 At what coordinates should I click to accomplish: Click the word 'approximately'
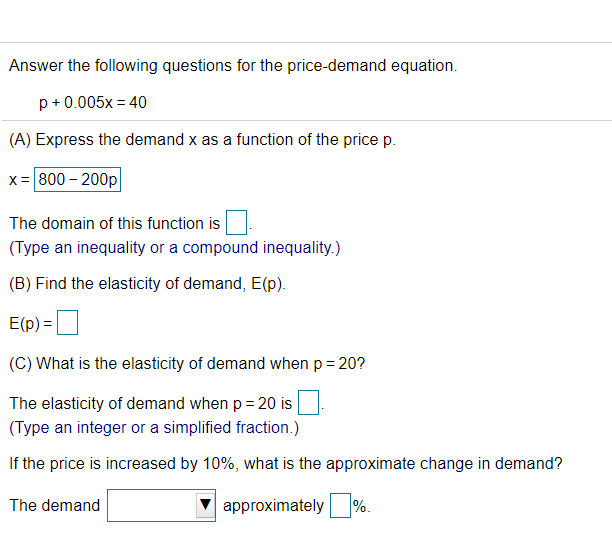273,506
